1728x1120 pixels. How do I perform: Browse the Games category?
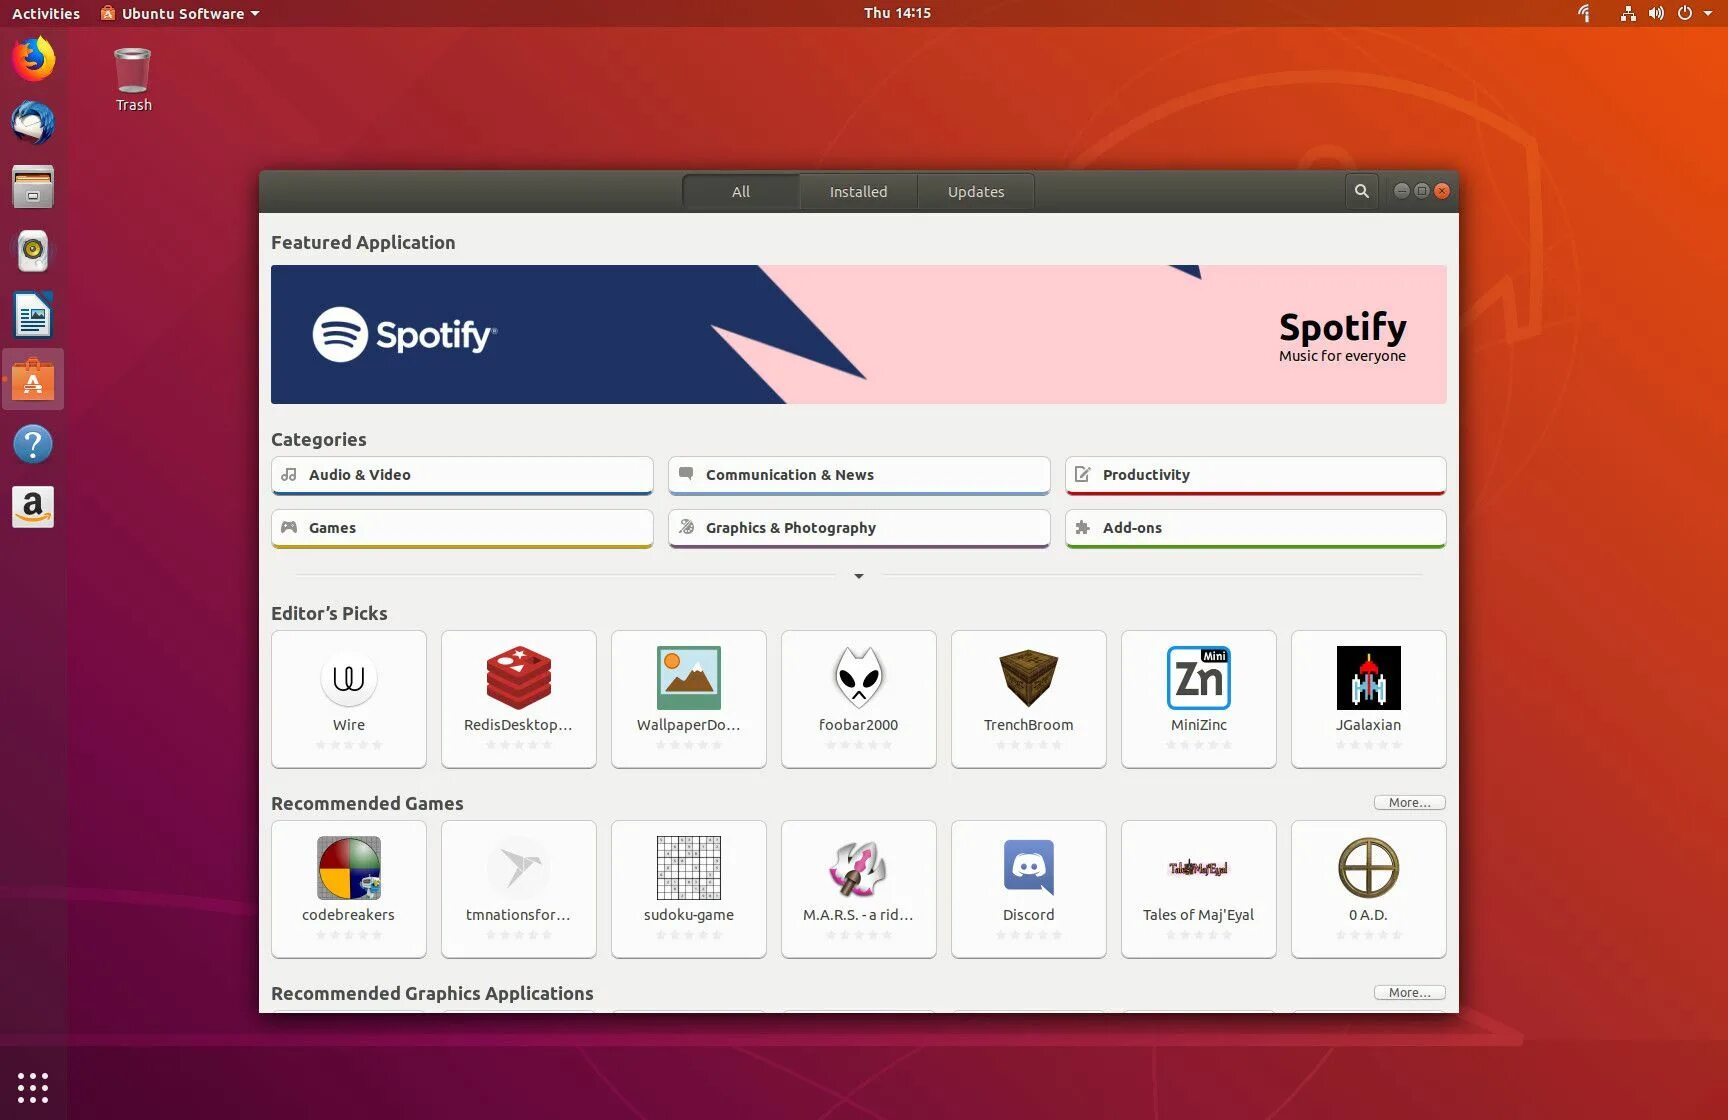(462, 528)
